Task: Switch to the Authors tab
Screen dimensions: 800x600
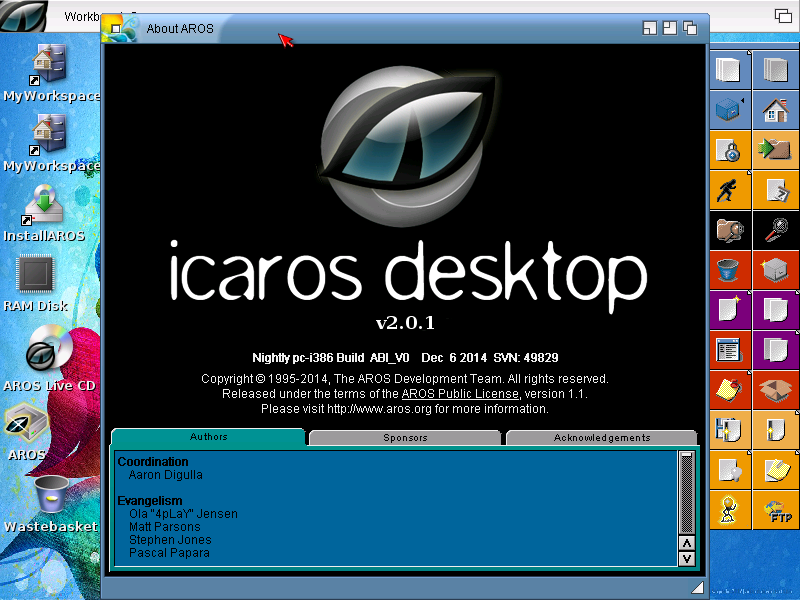Action: 208,437
